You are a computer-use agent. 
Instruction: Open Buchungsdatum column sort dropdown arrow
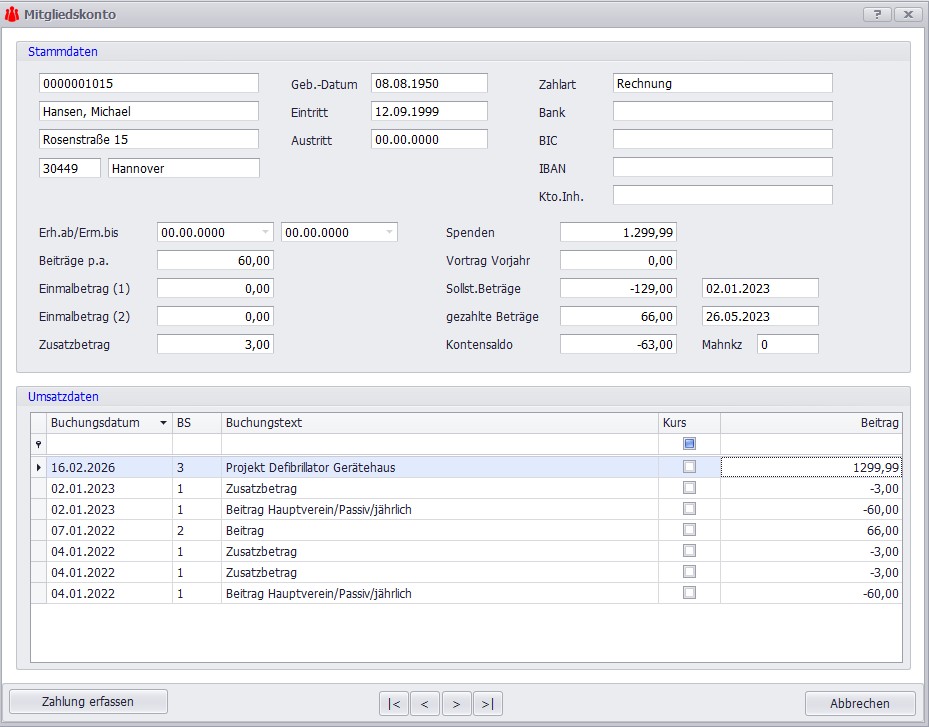coord(163,423)
